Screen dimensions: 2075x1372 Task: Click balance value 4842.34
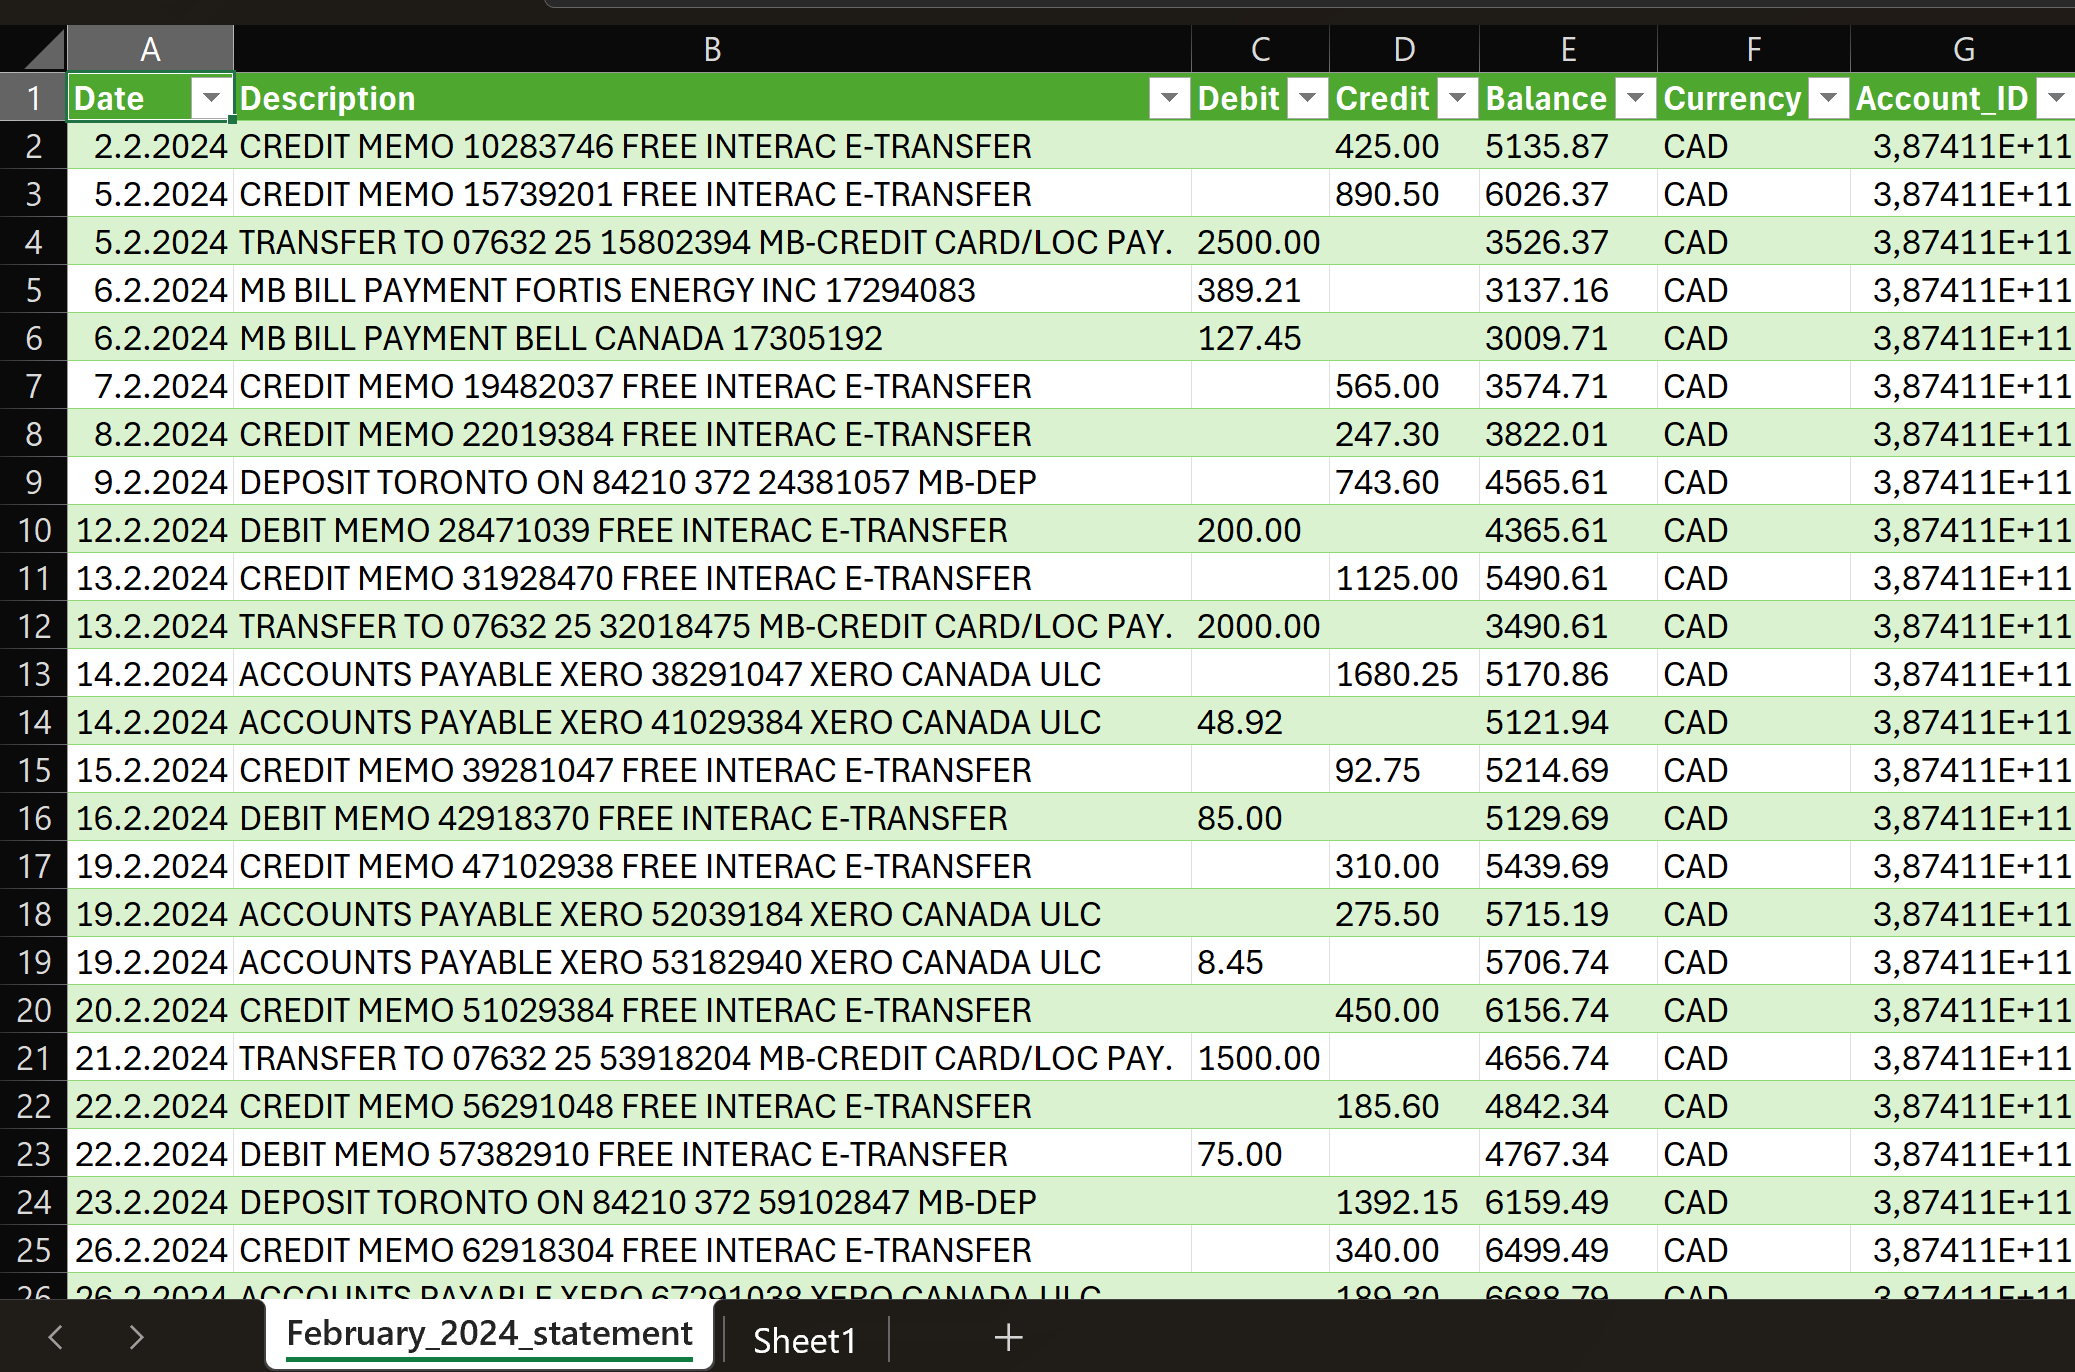click(1568, 1106)
